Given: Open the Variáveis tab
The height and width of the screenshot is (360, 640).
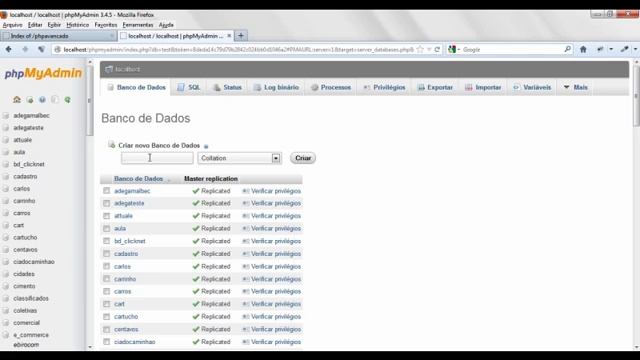Looking at the screenshot, I should [x=532, y=87].
